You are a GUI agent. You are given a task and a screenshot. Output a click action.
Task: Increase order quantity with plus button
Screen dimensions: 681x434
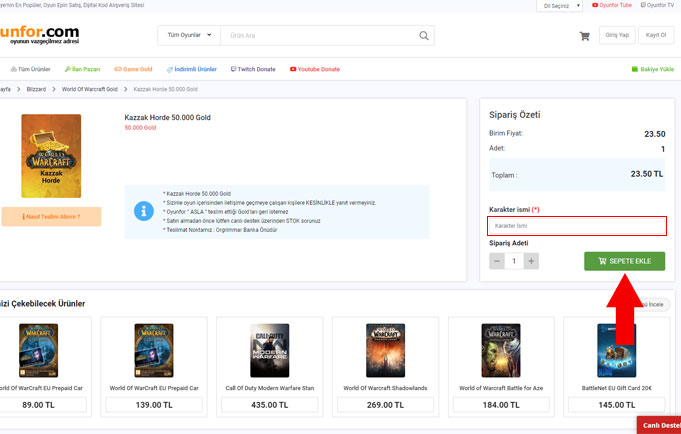coord(531,261)
